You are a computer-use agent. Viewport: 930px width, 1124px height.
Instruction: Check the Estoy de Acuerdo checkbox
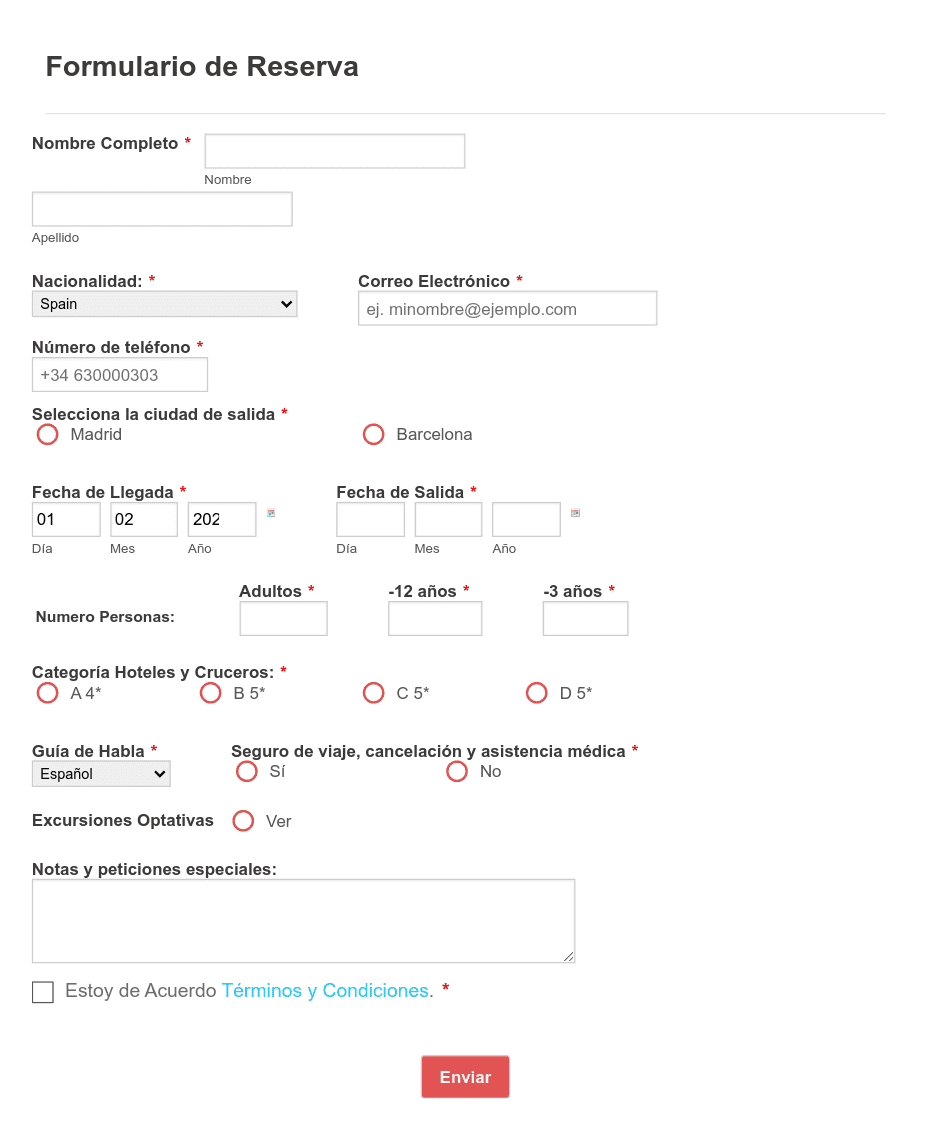click(x=42, y=992)
